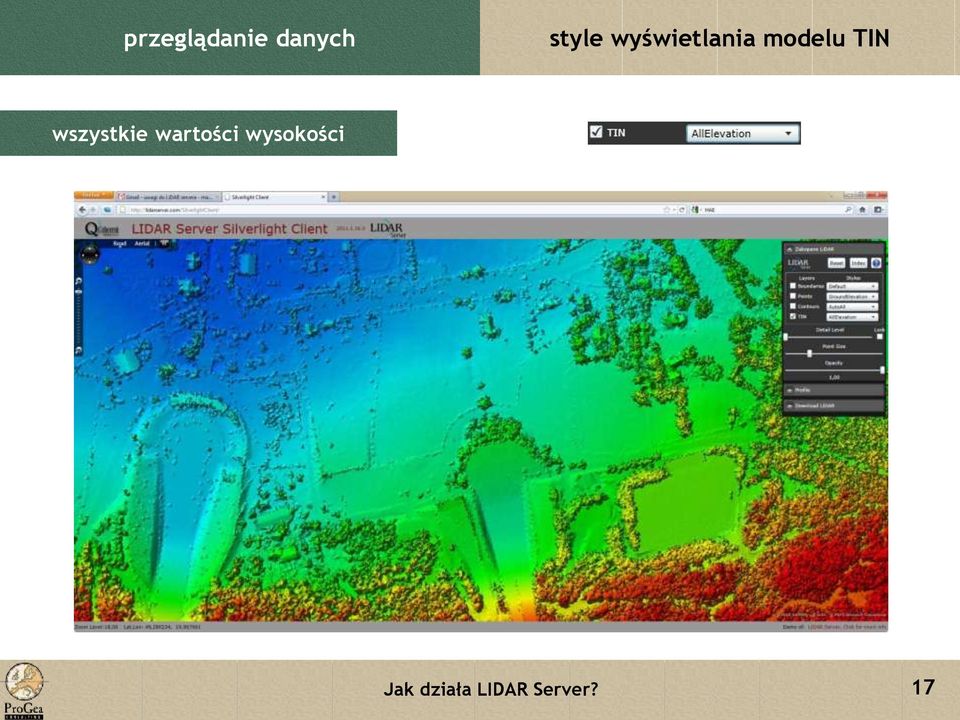
Task: Click the LIDAR Server logo in the header
Action: point(388,229)
